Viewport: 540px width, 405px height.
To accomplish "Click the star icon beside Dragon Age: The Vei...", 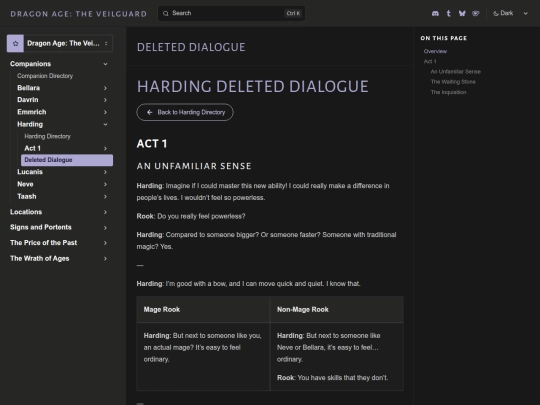I will (15, 43).
